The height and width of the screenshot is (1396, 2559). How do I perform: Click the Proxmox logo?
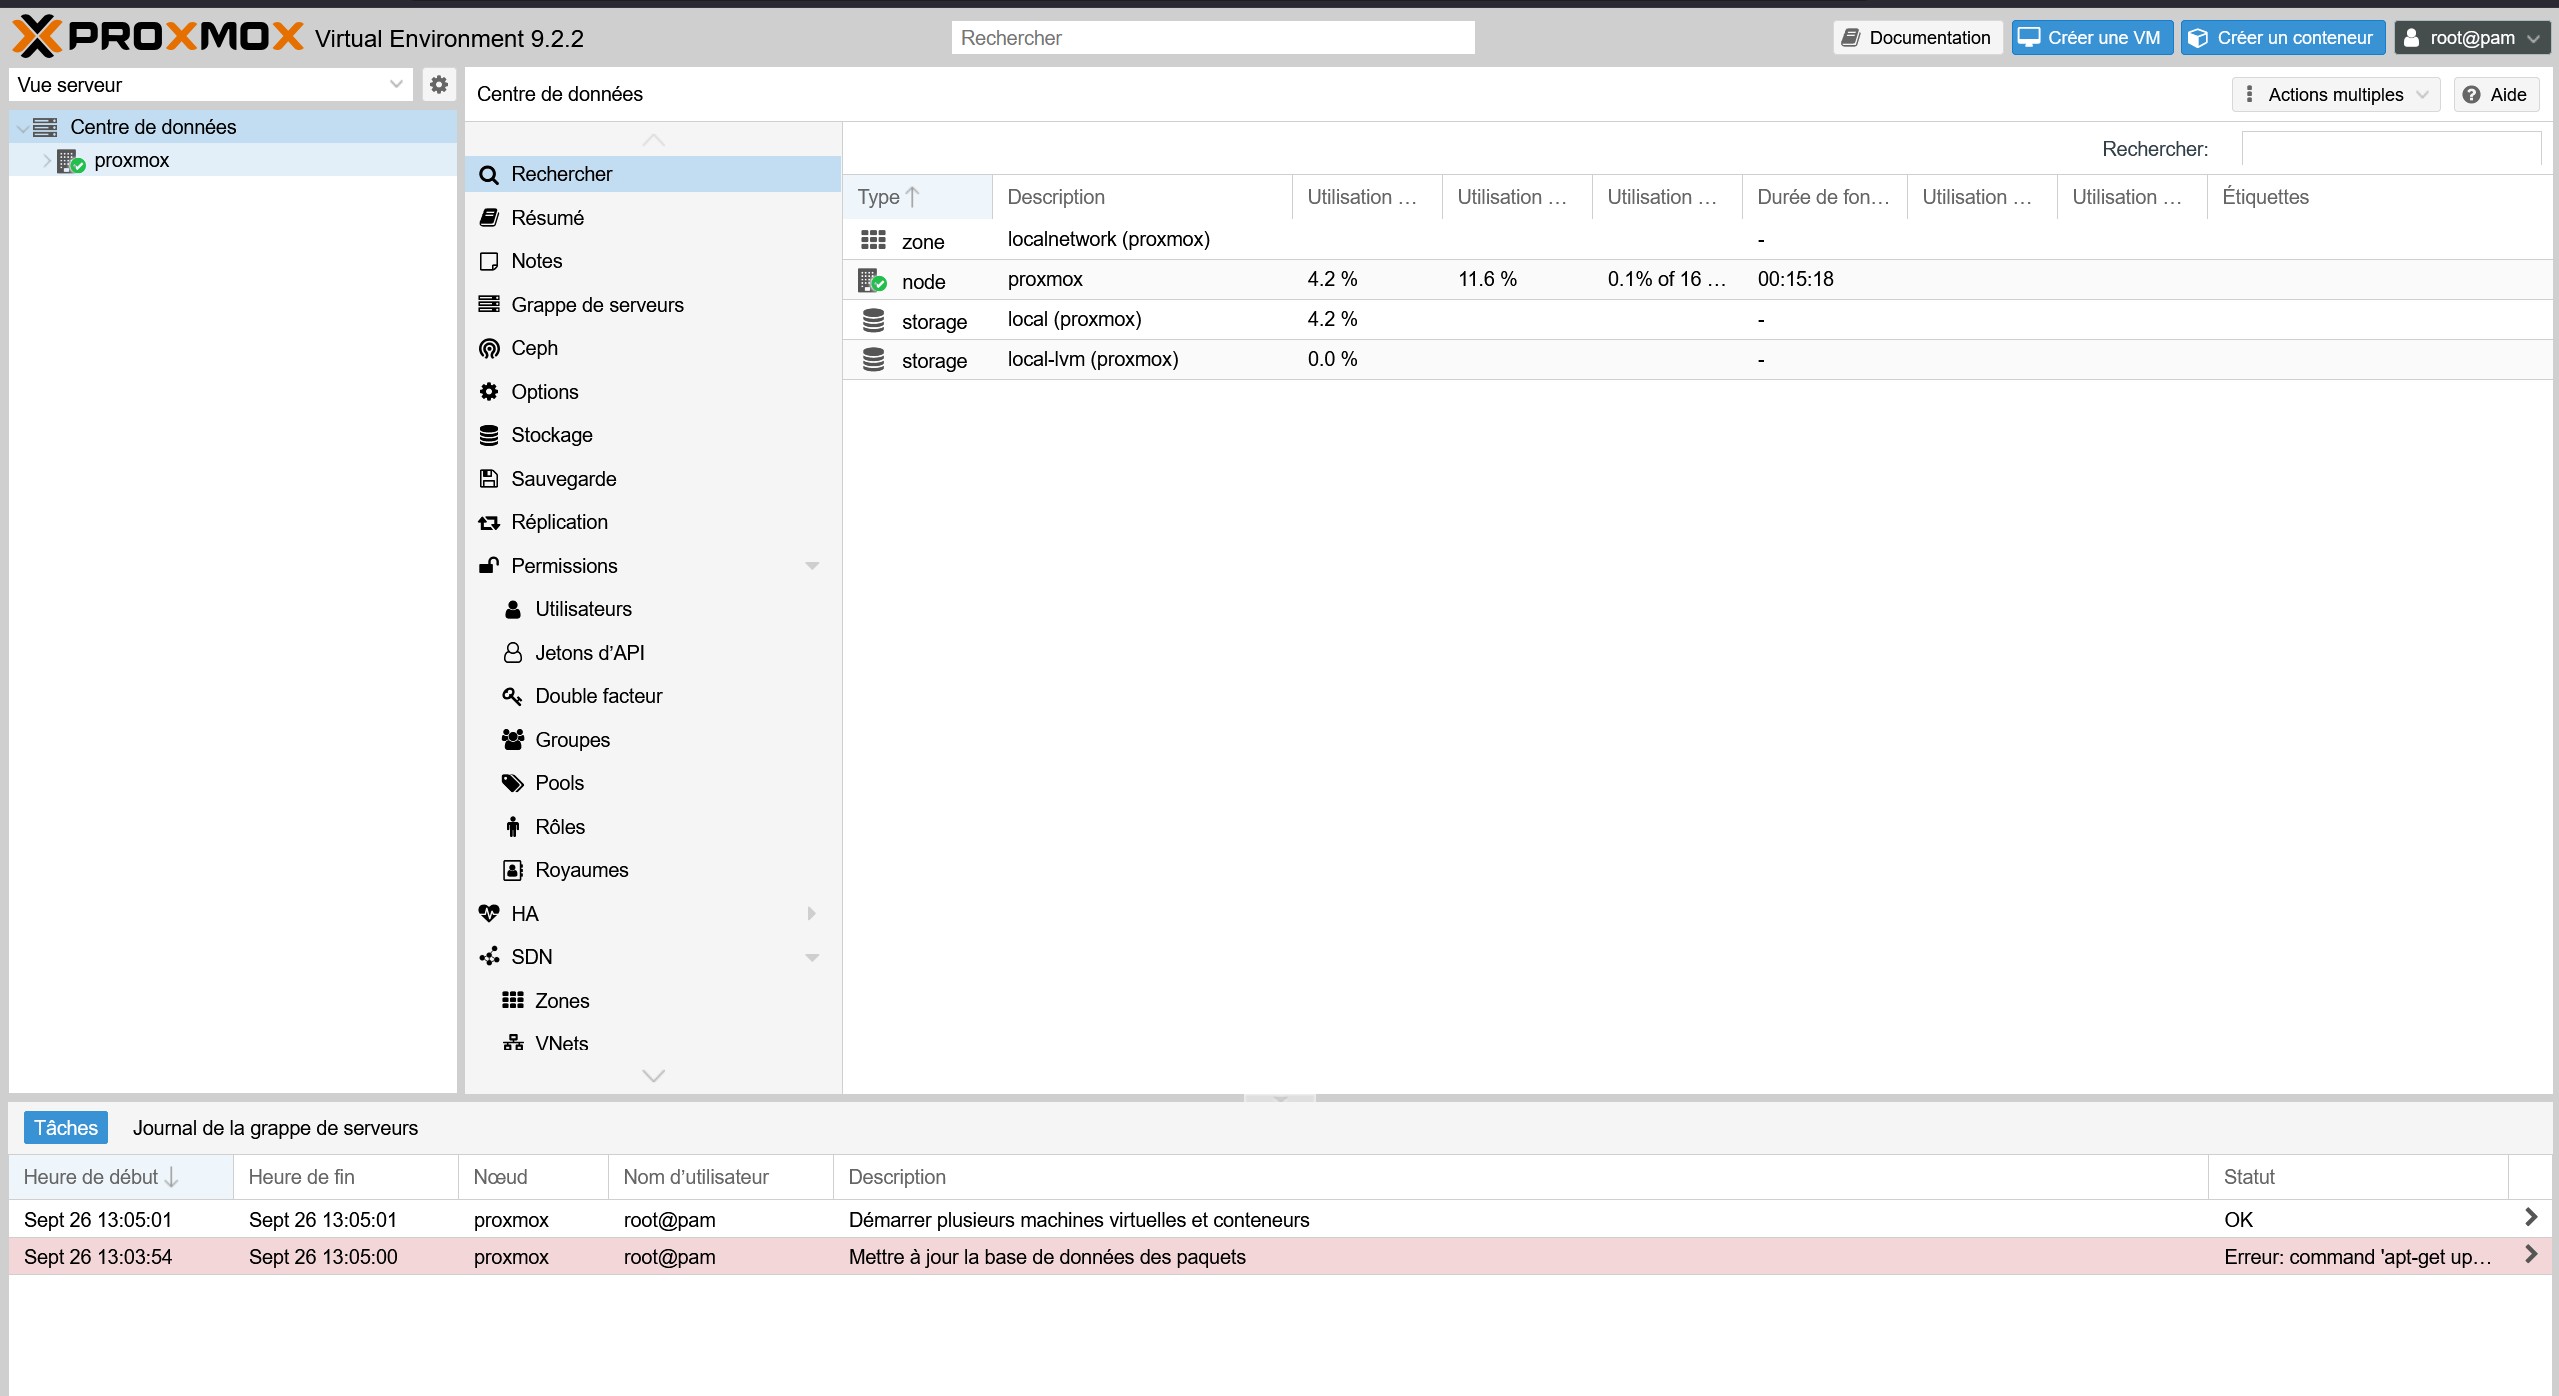(157, 37)
